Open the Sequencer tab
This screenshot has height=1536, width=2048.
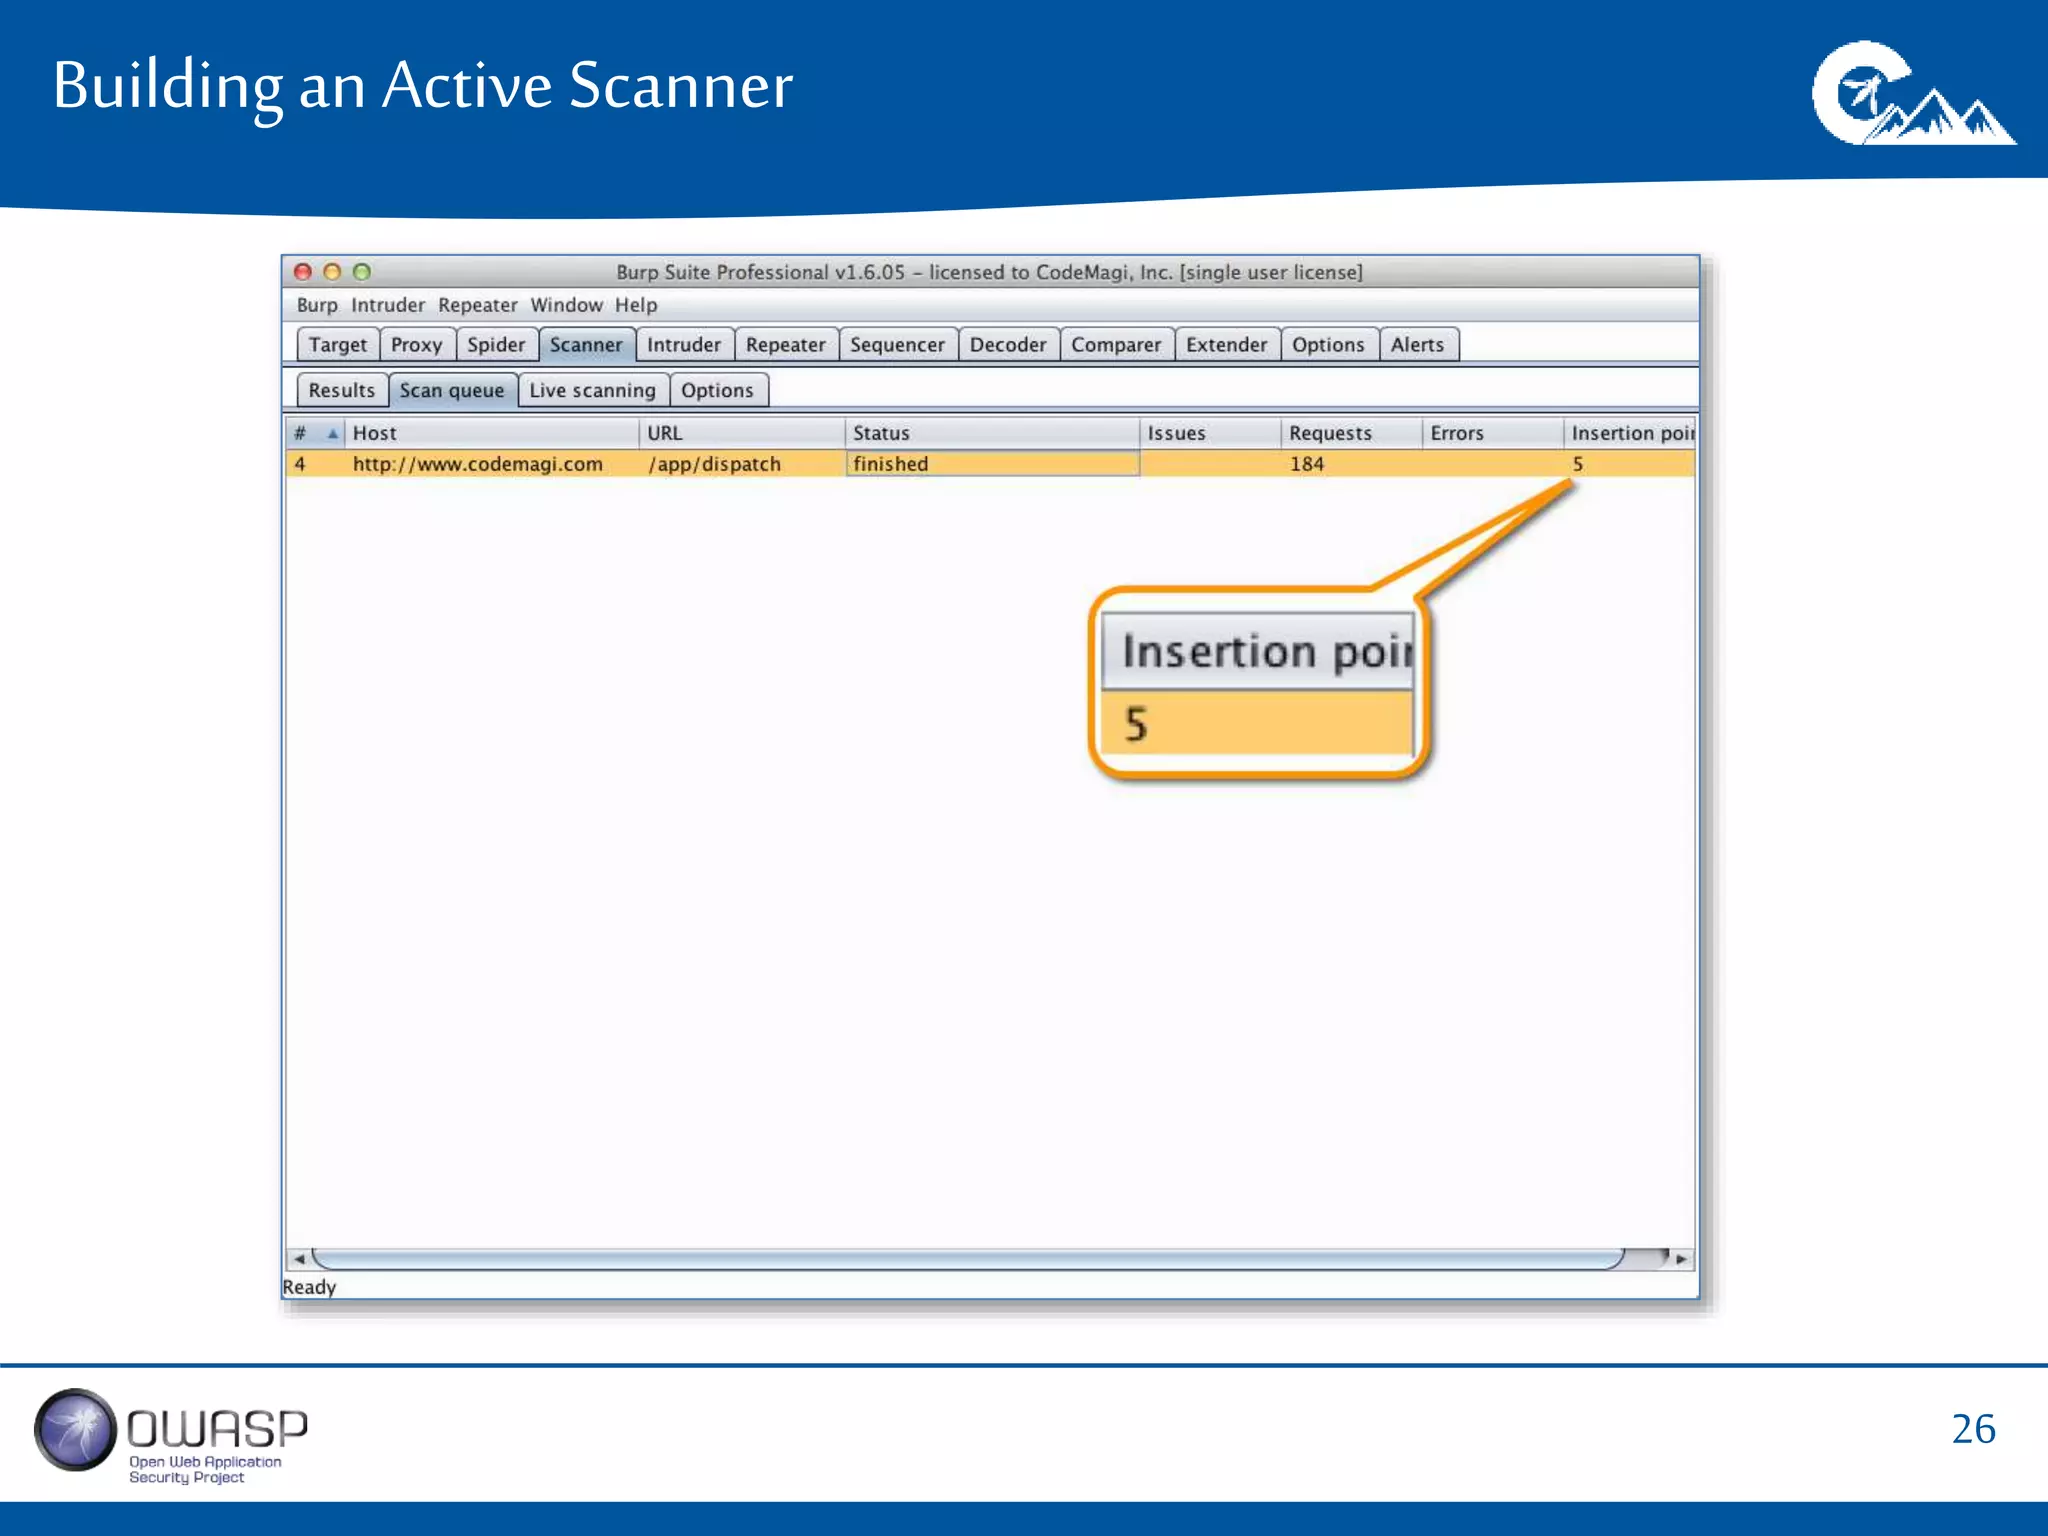tap(898, 345)
